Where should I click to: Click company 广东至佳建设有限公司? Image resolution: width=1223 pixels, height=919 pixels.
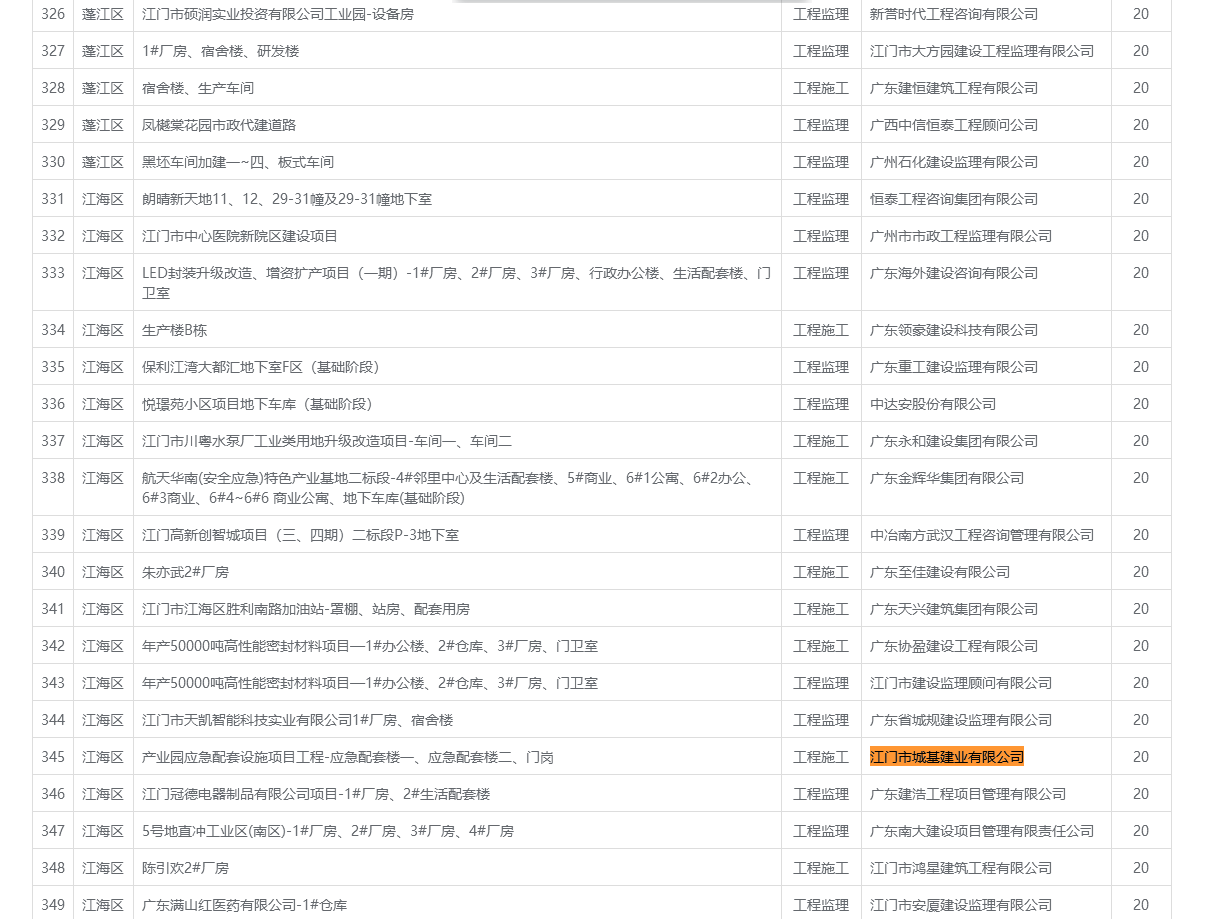(x=940, y=572)
